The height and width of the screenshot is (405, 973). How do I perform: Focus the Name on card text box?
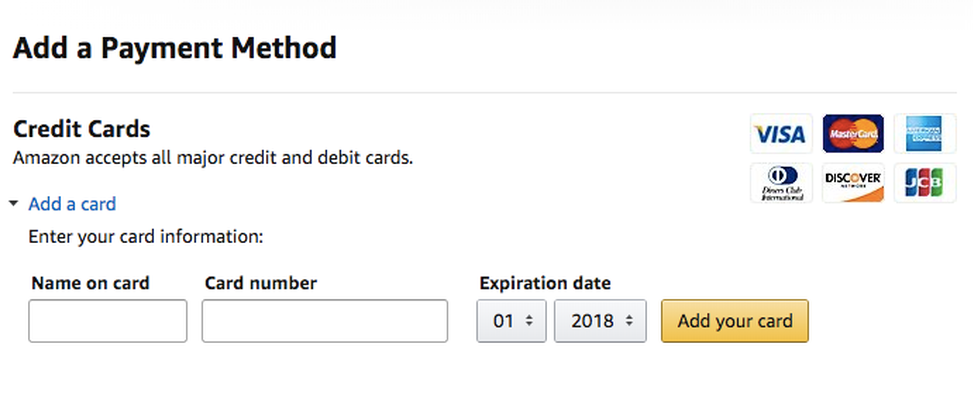click(107, 321)
